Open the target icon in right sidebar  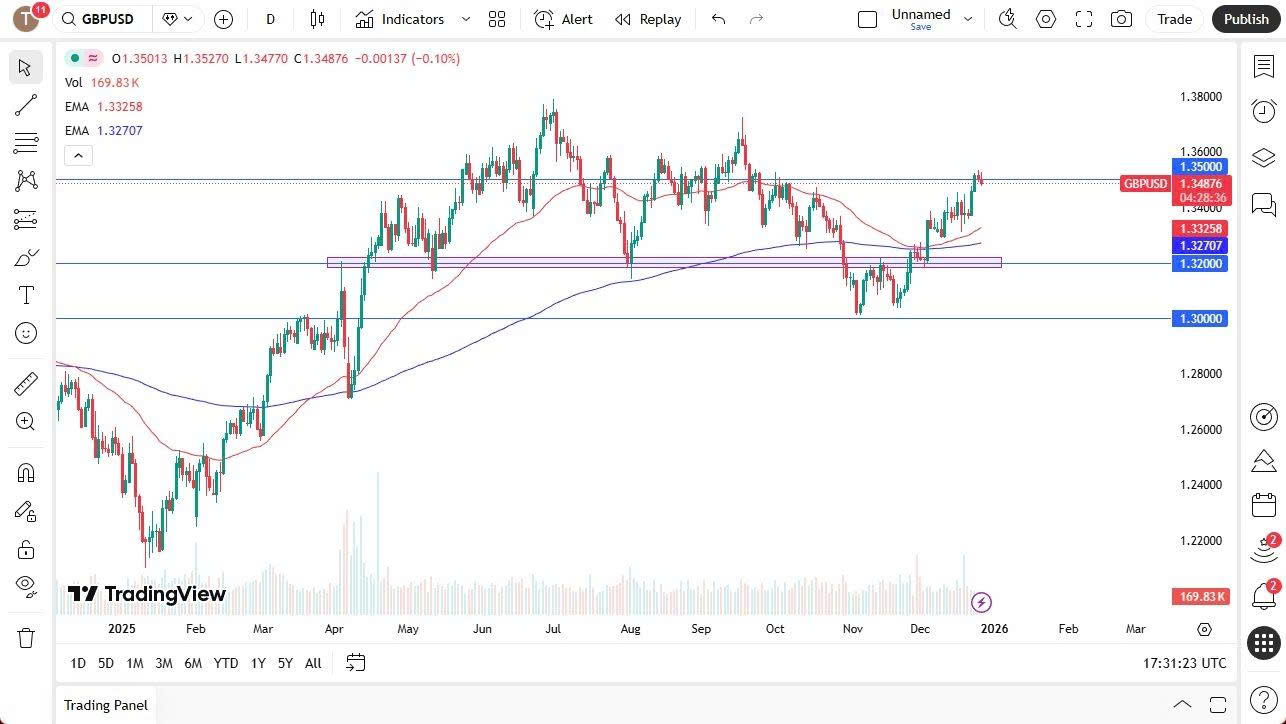(1264, 417)
